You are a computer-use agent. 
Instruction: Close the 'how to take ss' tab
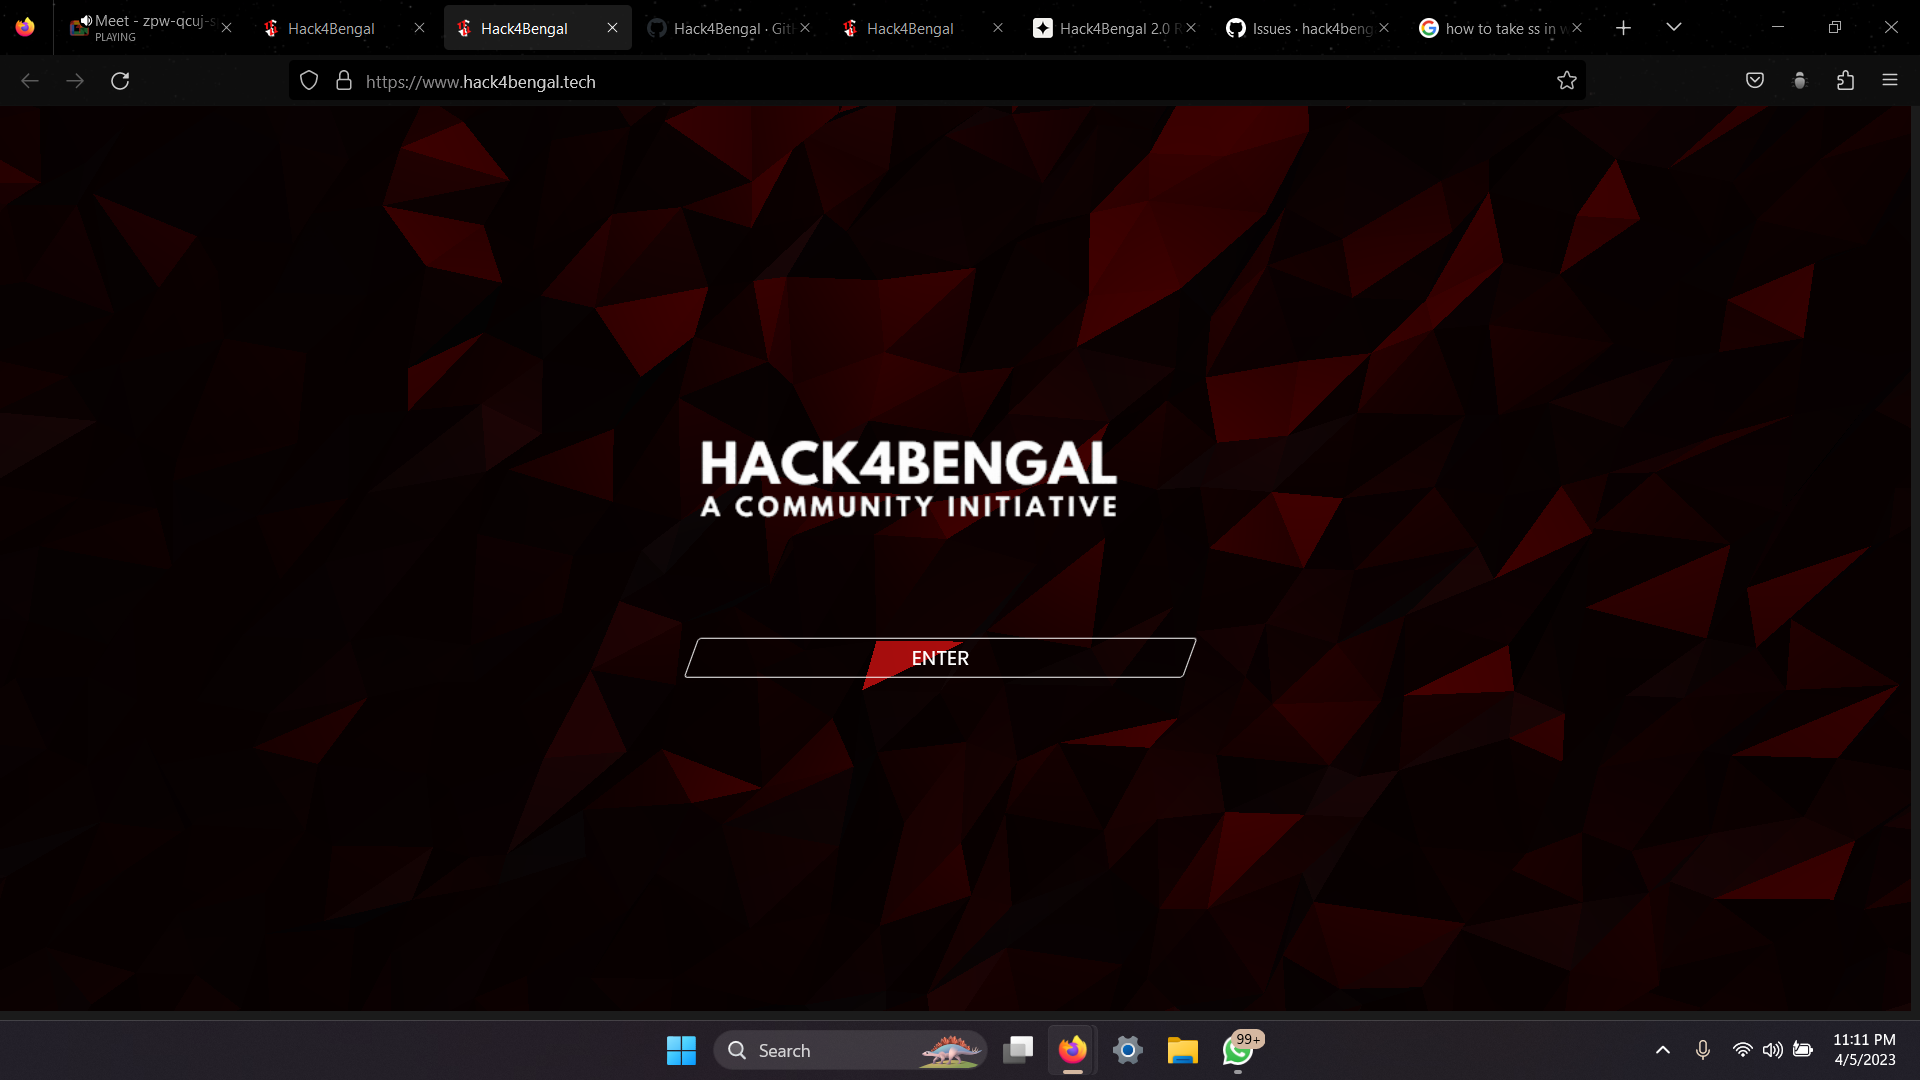[x=1577, y=28]
